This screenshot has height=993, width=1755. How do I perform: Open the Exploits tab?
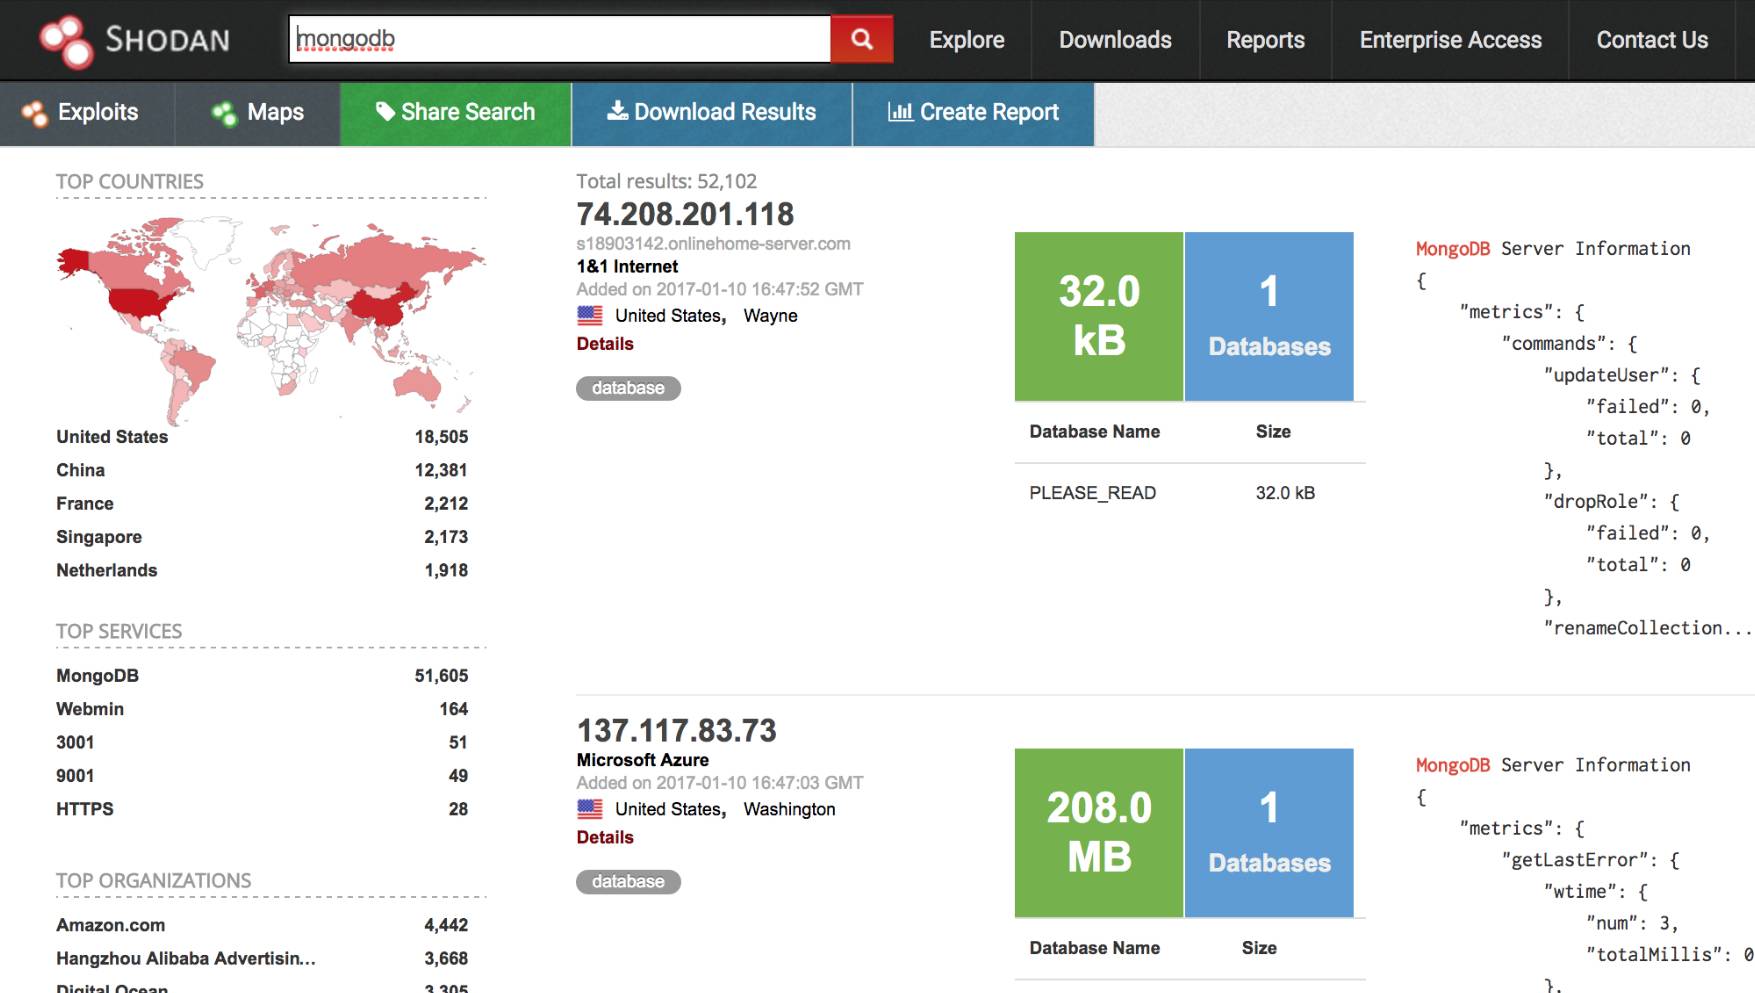point(87,113)
